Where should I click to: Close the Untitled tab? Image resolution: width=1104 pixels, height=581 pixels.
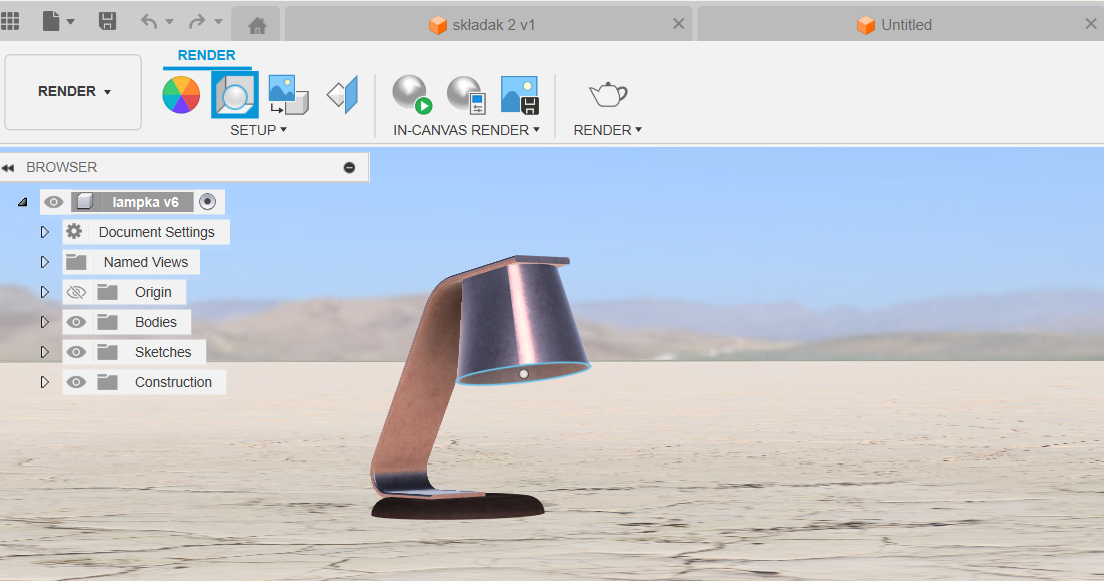1091,24
